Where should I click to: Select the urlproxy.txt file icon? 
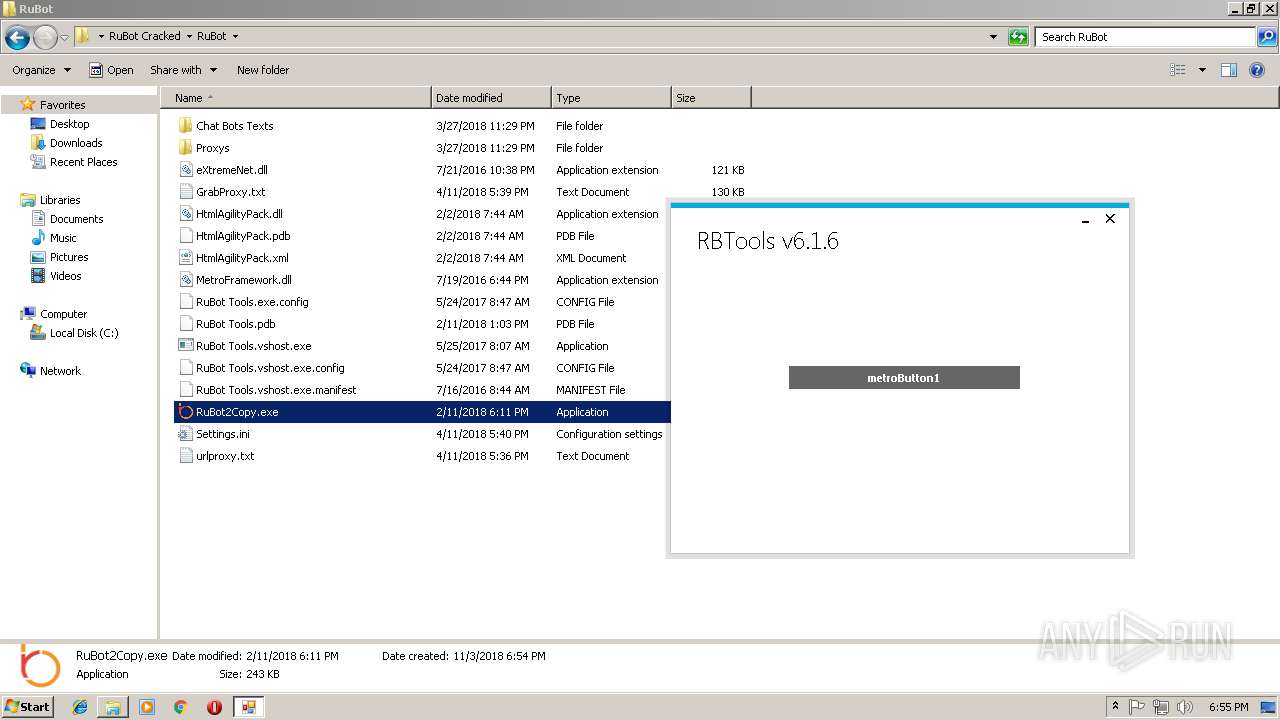[185, 456]
